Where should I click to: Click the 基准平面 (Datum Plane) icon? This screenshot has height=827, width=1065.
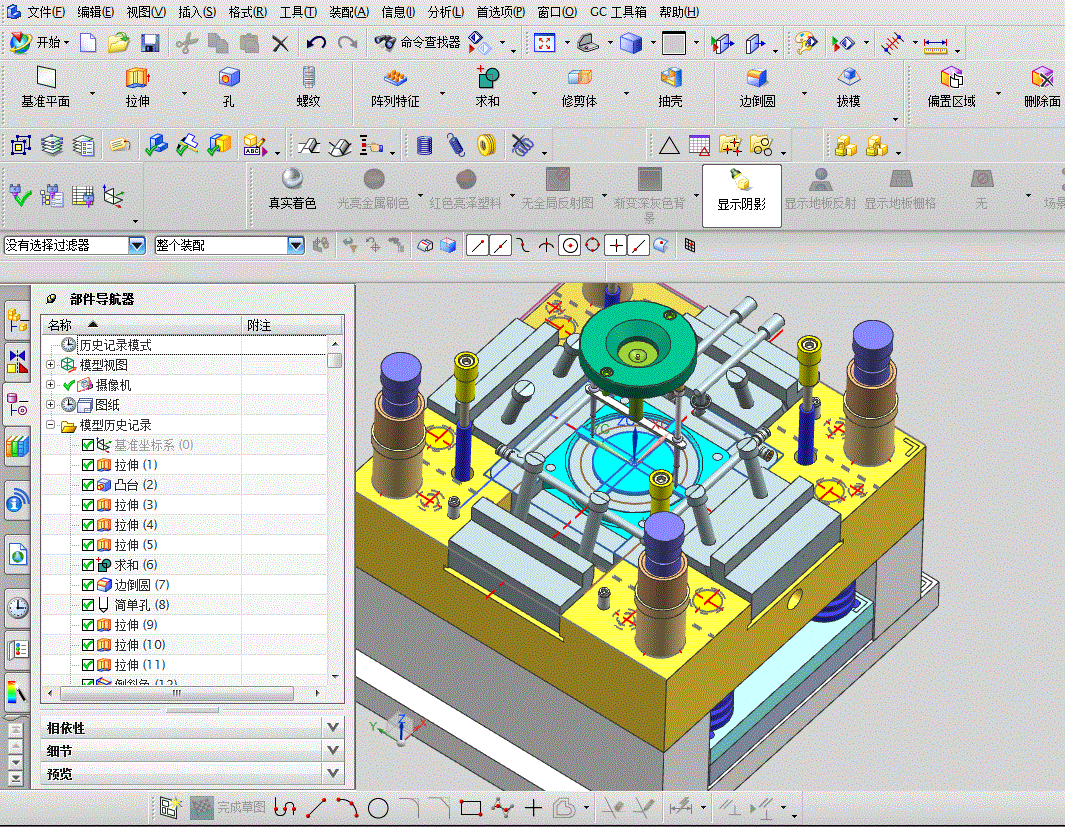[46, 78]
